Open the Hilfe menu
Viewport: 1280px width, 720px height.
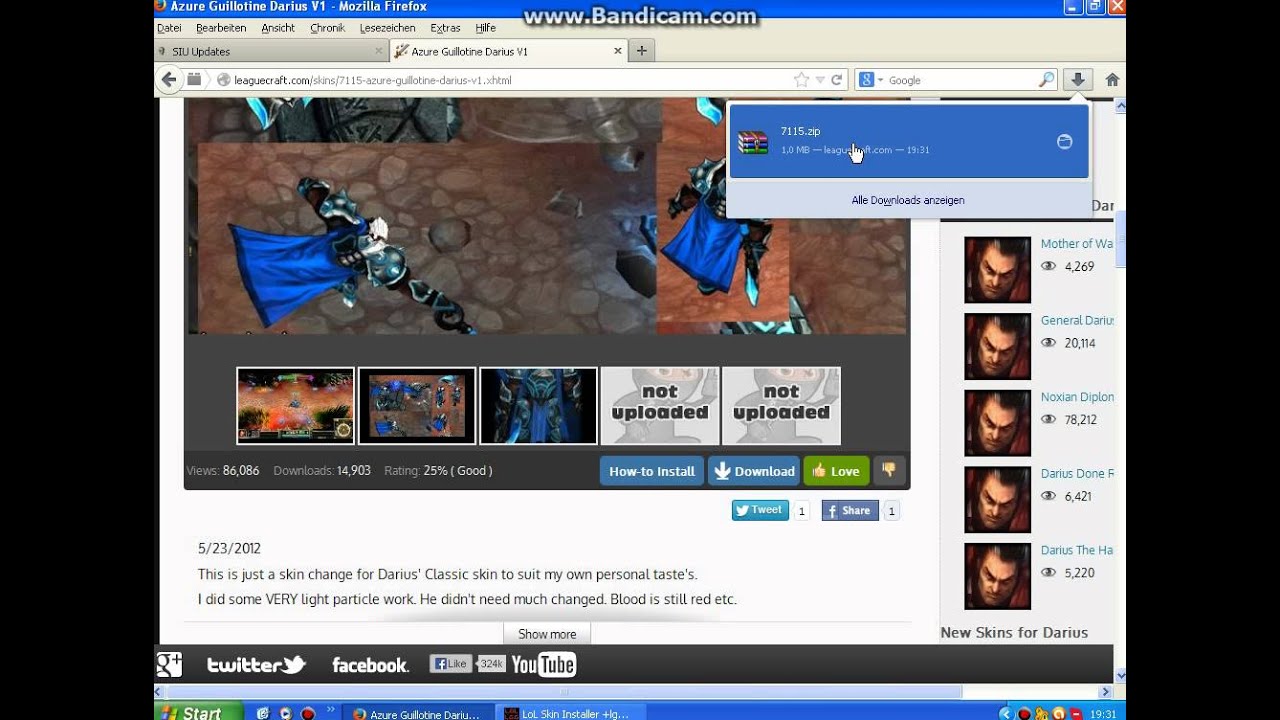[x=486, y=28]
